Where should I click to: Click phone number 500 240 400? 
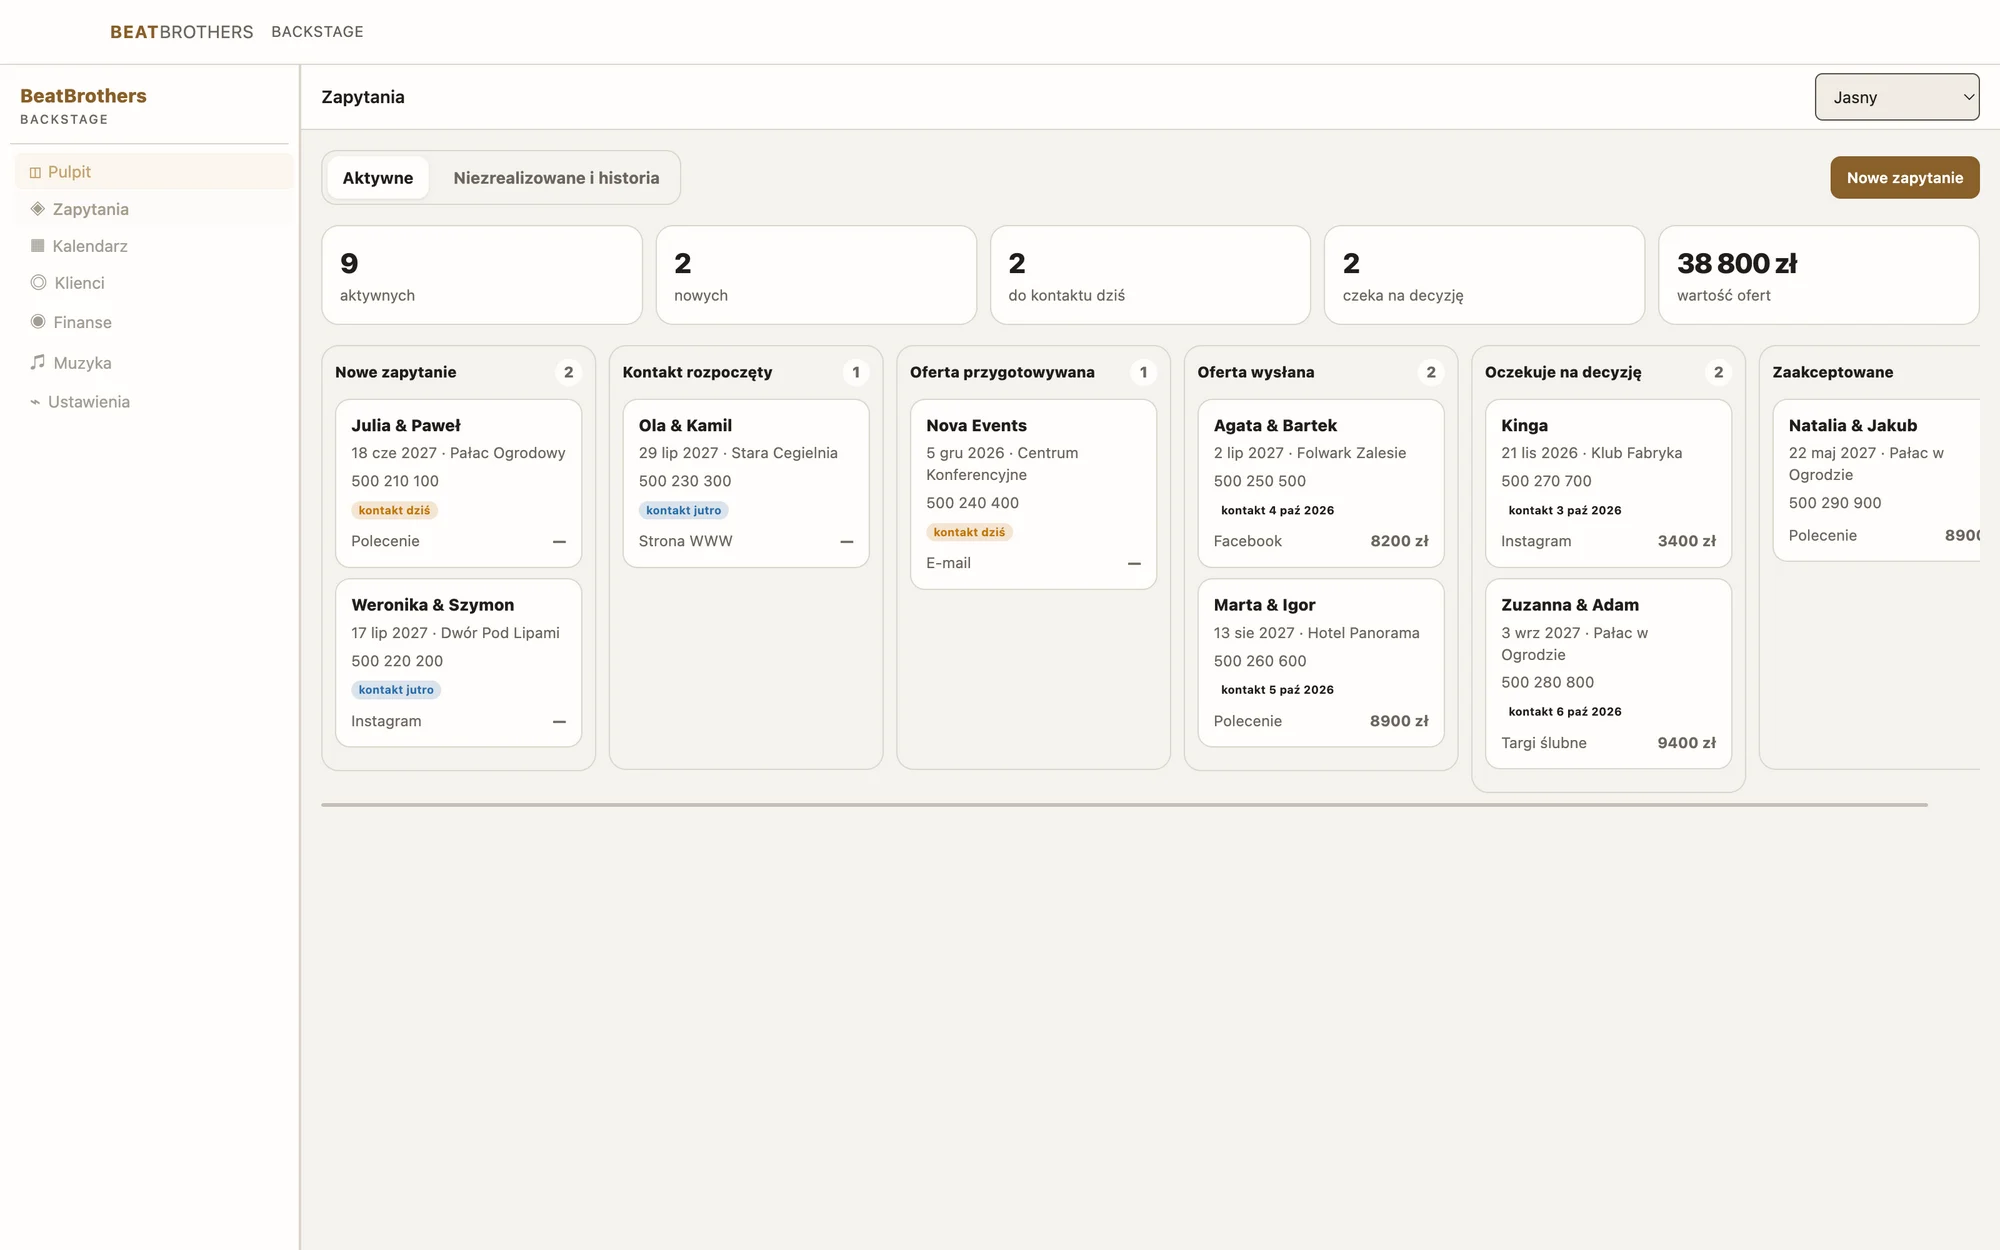972,503
